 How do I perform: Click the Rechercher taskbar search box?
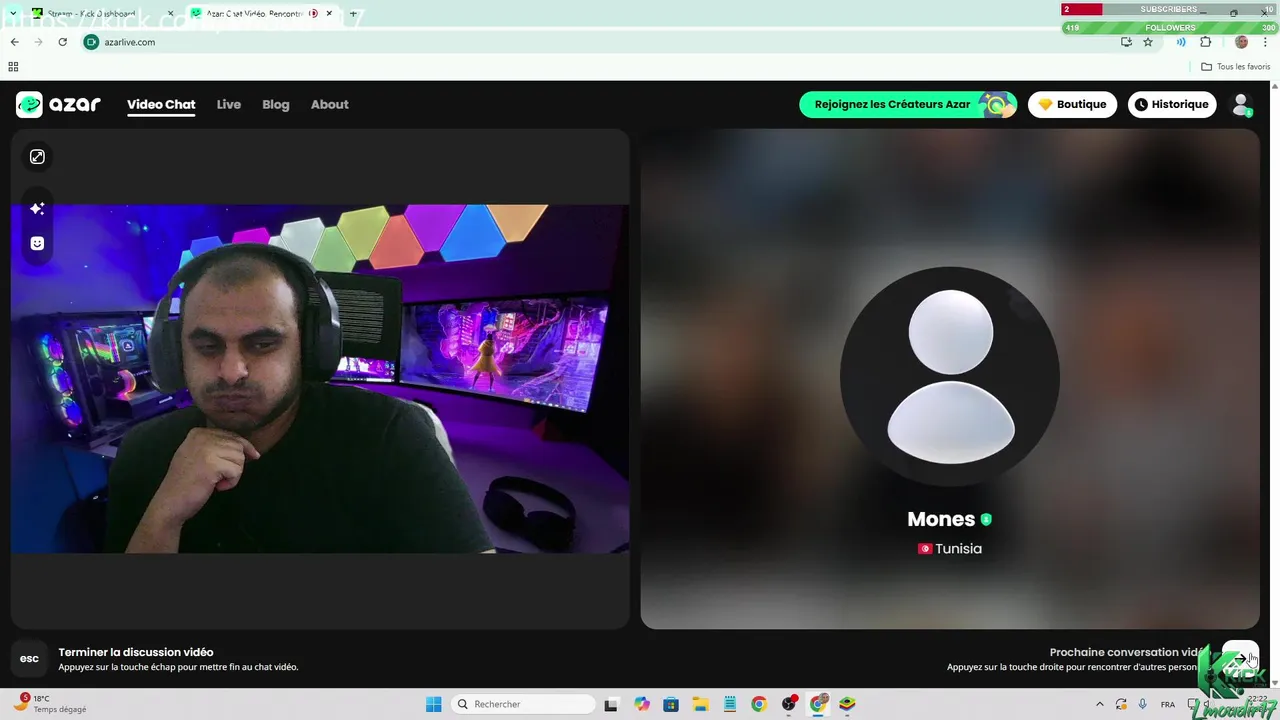coord(522,704)
